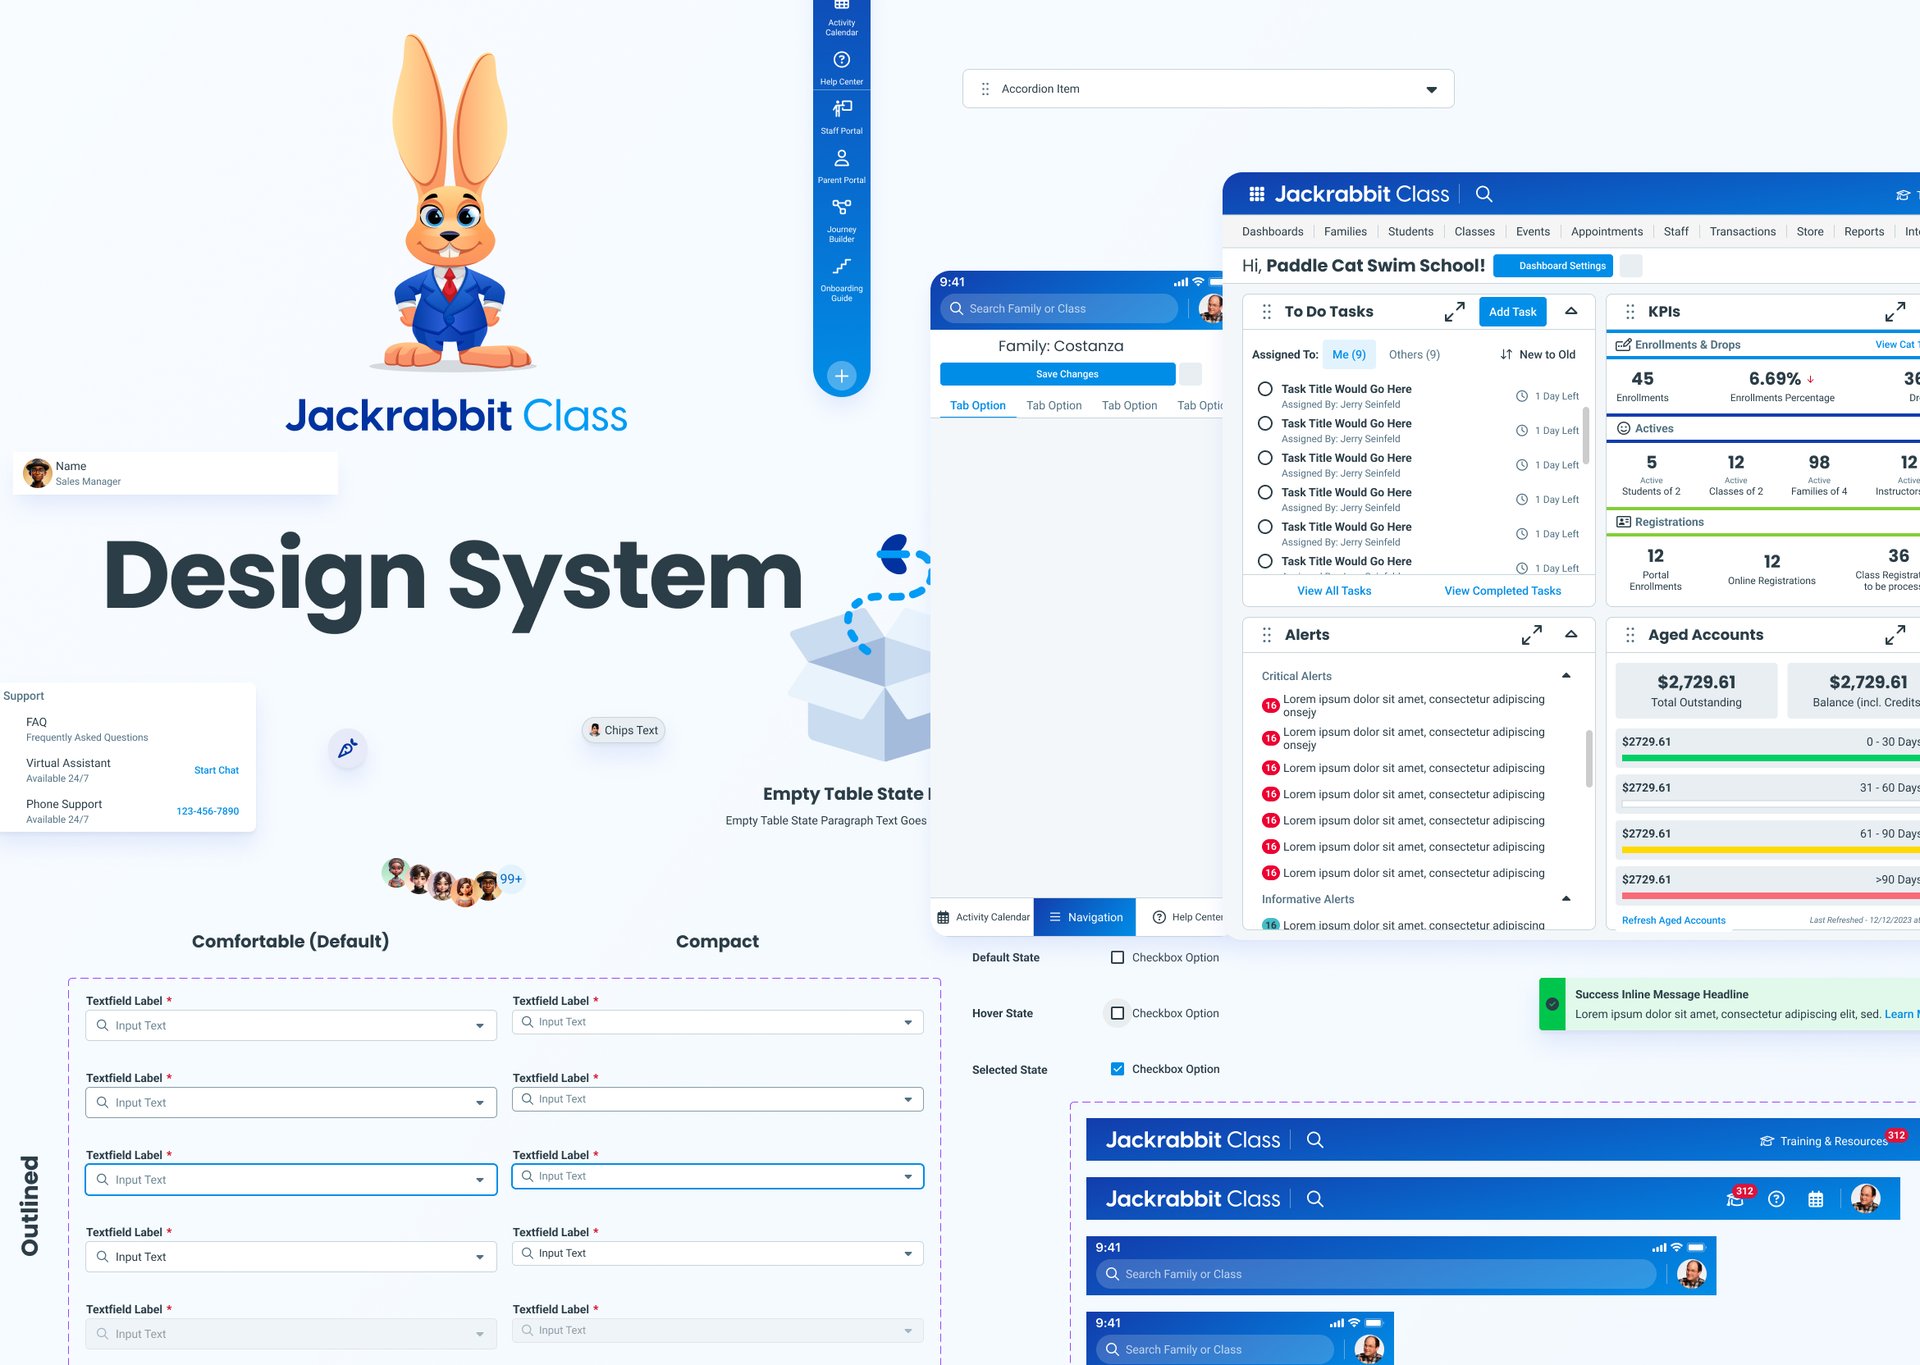Expand the Accordion Item arrow
Viewport: 1920px width, 1365px height.
1431,90
